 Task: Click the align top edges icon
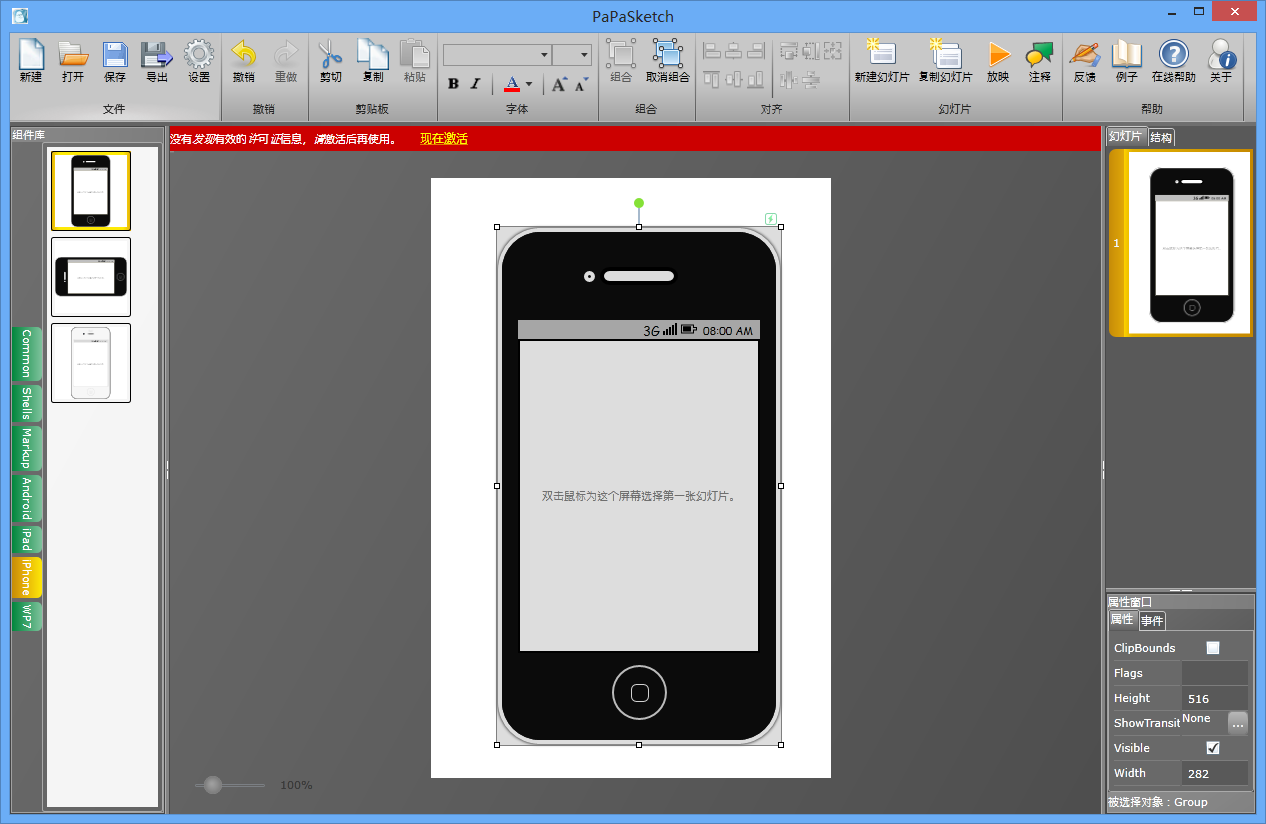pos(712,79)
